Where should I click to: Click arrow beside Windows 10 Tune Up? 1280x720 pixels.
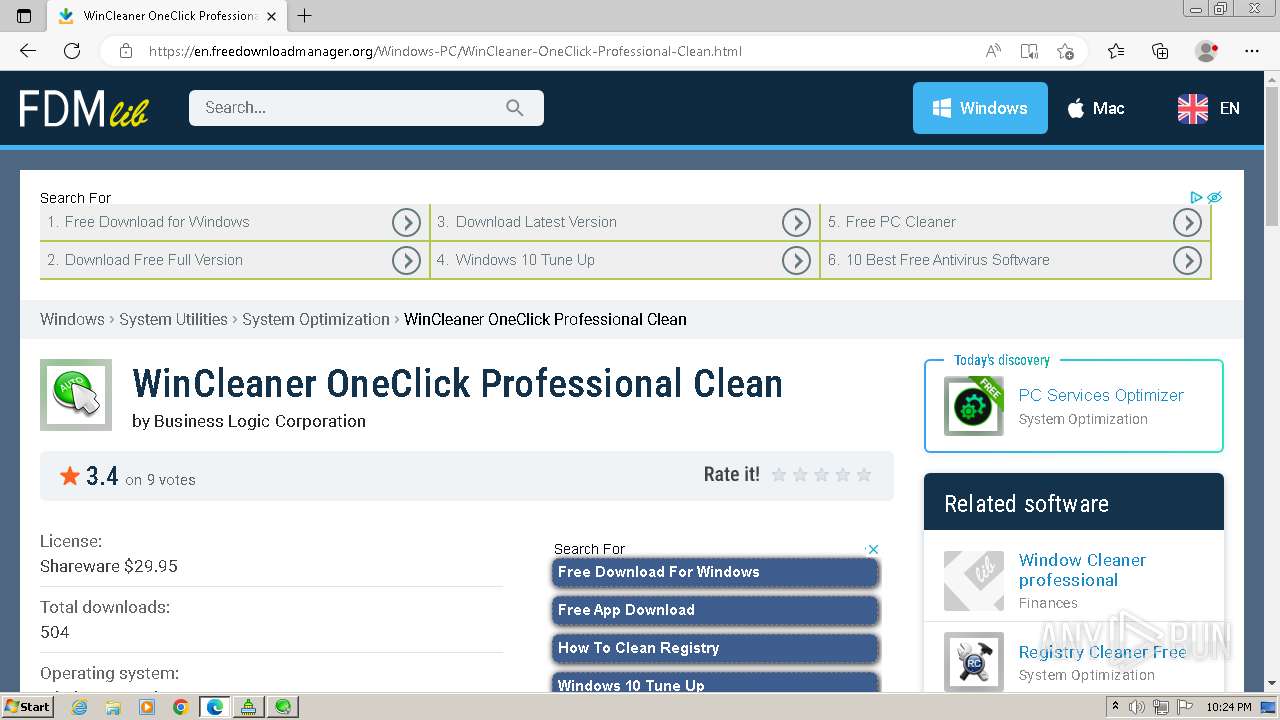point(796,260)
